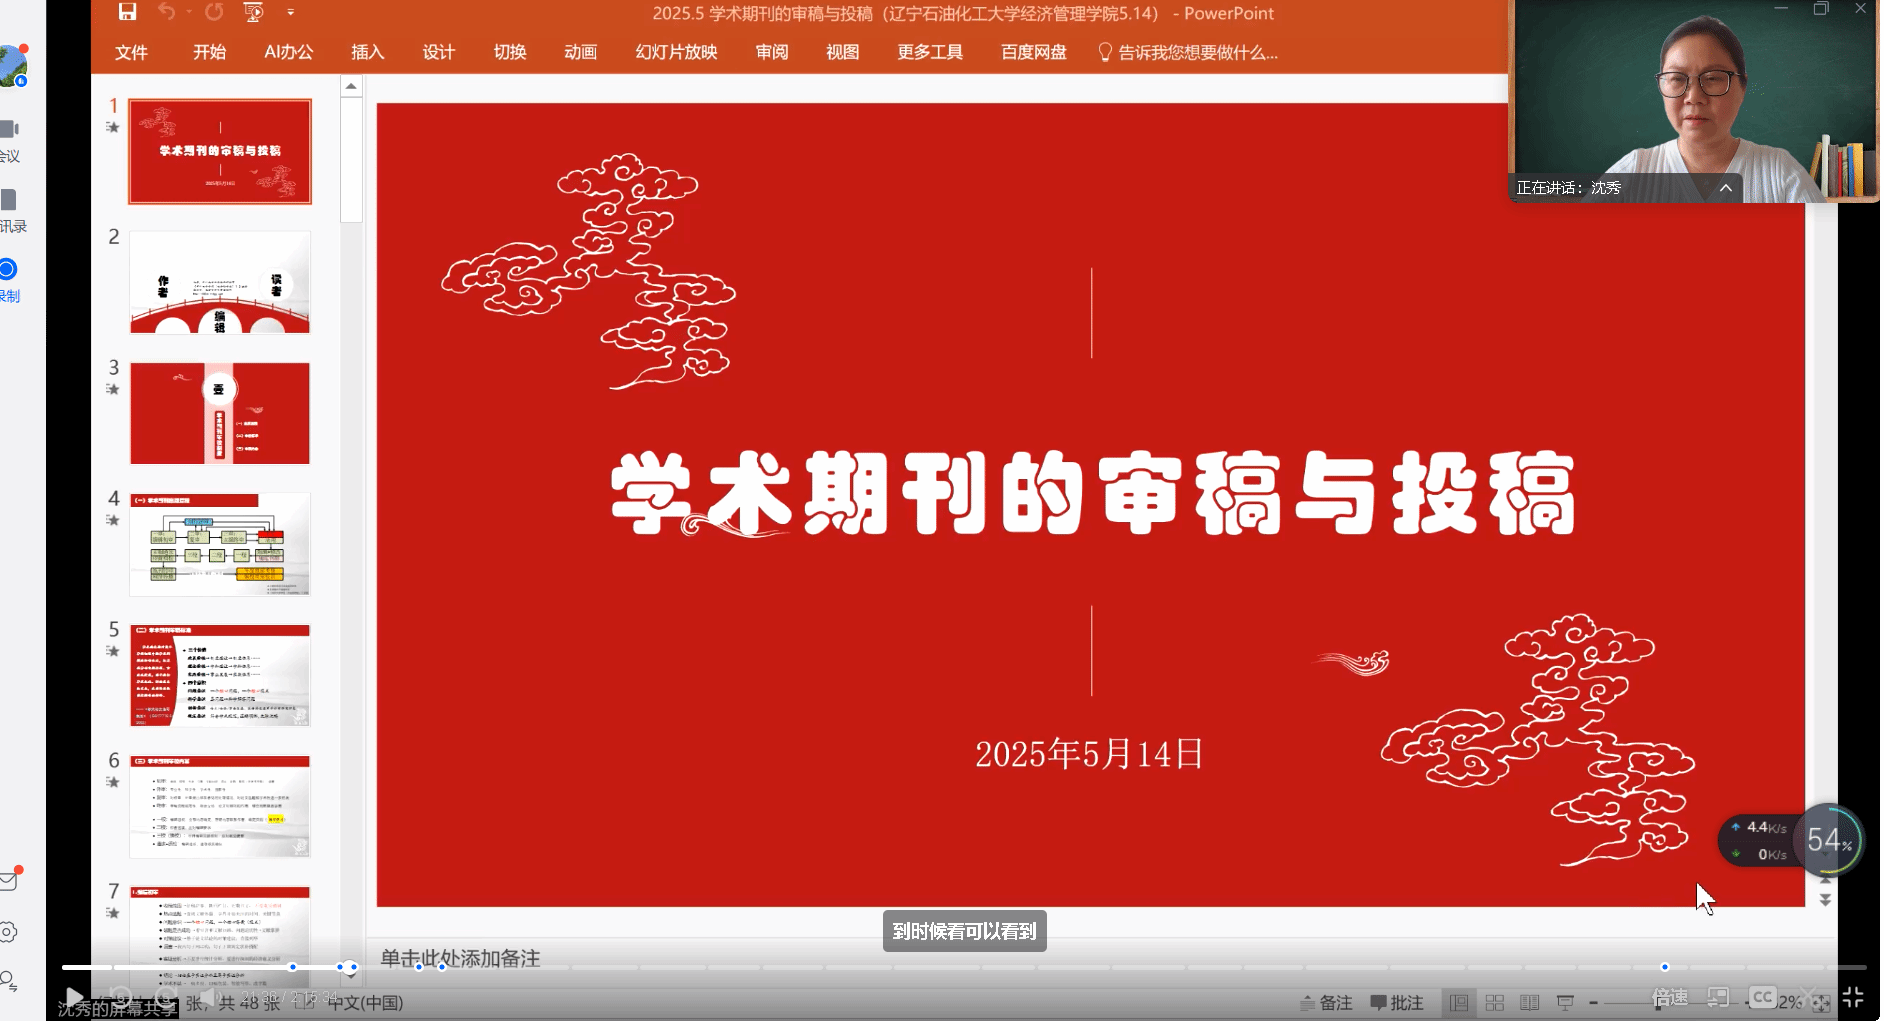Viewport: 1884px width, 1021px height.
Task: Click the lightbulb icon beside Tell Me box
Action: pyautogui.click(x=1105, y=52)
